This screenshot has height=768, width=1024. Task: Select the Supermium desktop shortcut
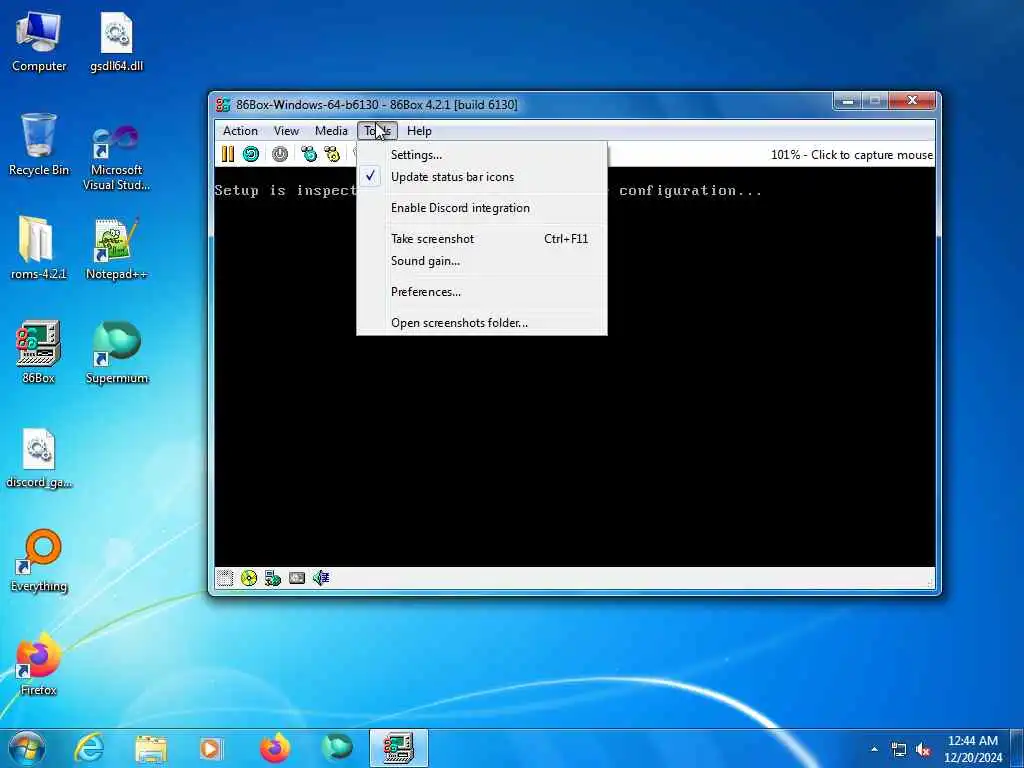click(x=116, y=351)
